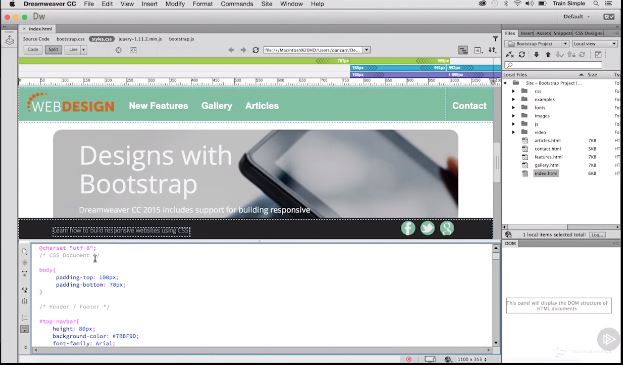Click the open documents icon in code toolbar
Viewport: 623px width, 365px height.
25,251
